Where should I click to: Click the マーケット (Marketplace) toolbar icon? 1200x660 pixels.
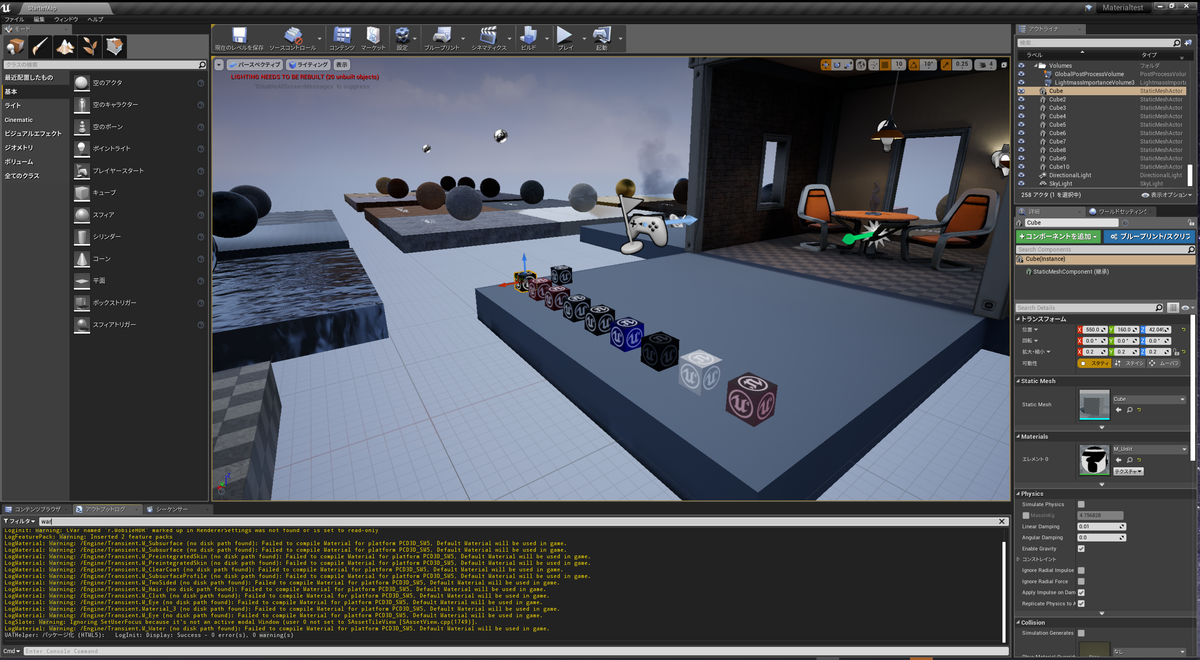(371, 35)
